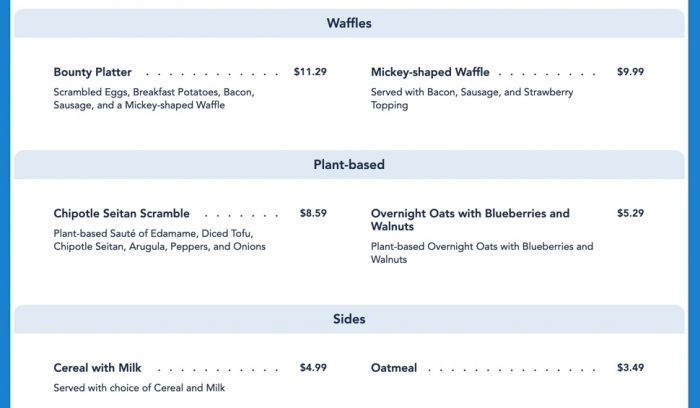
Task: Click the $8.59 price
Action: pos(313,214)
